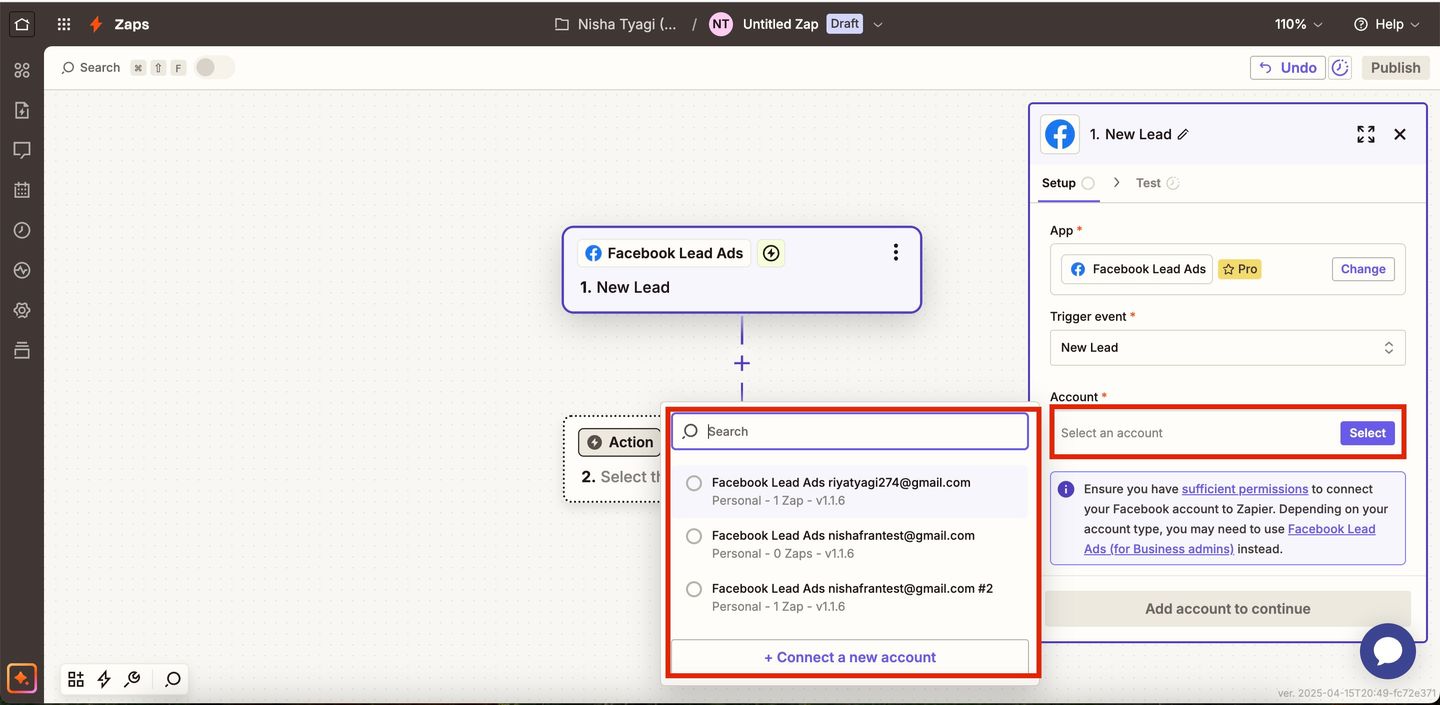Open the chat support bubble

click(x=1388, y=651)
